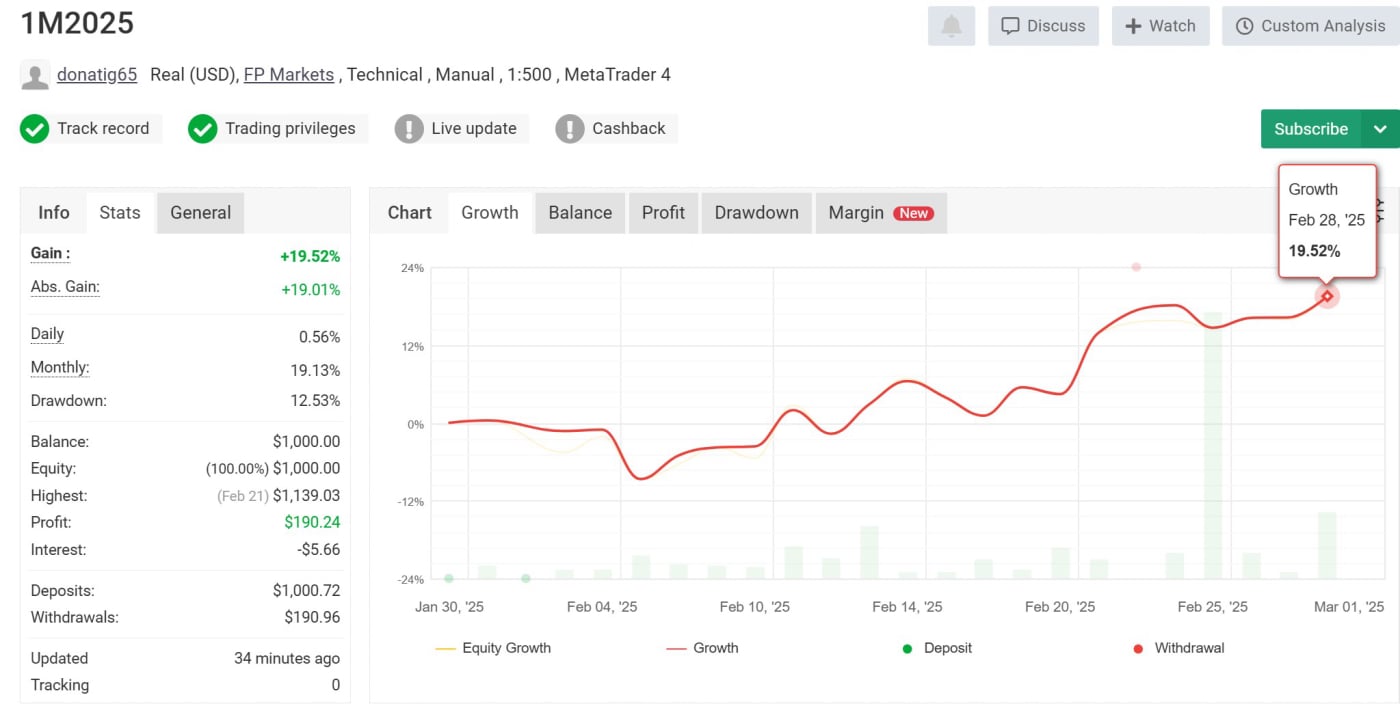Toggle Equity Growth series in legend

pos(493,648)
